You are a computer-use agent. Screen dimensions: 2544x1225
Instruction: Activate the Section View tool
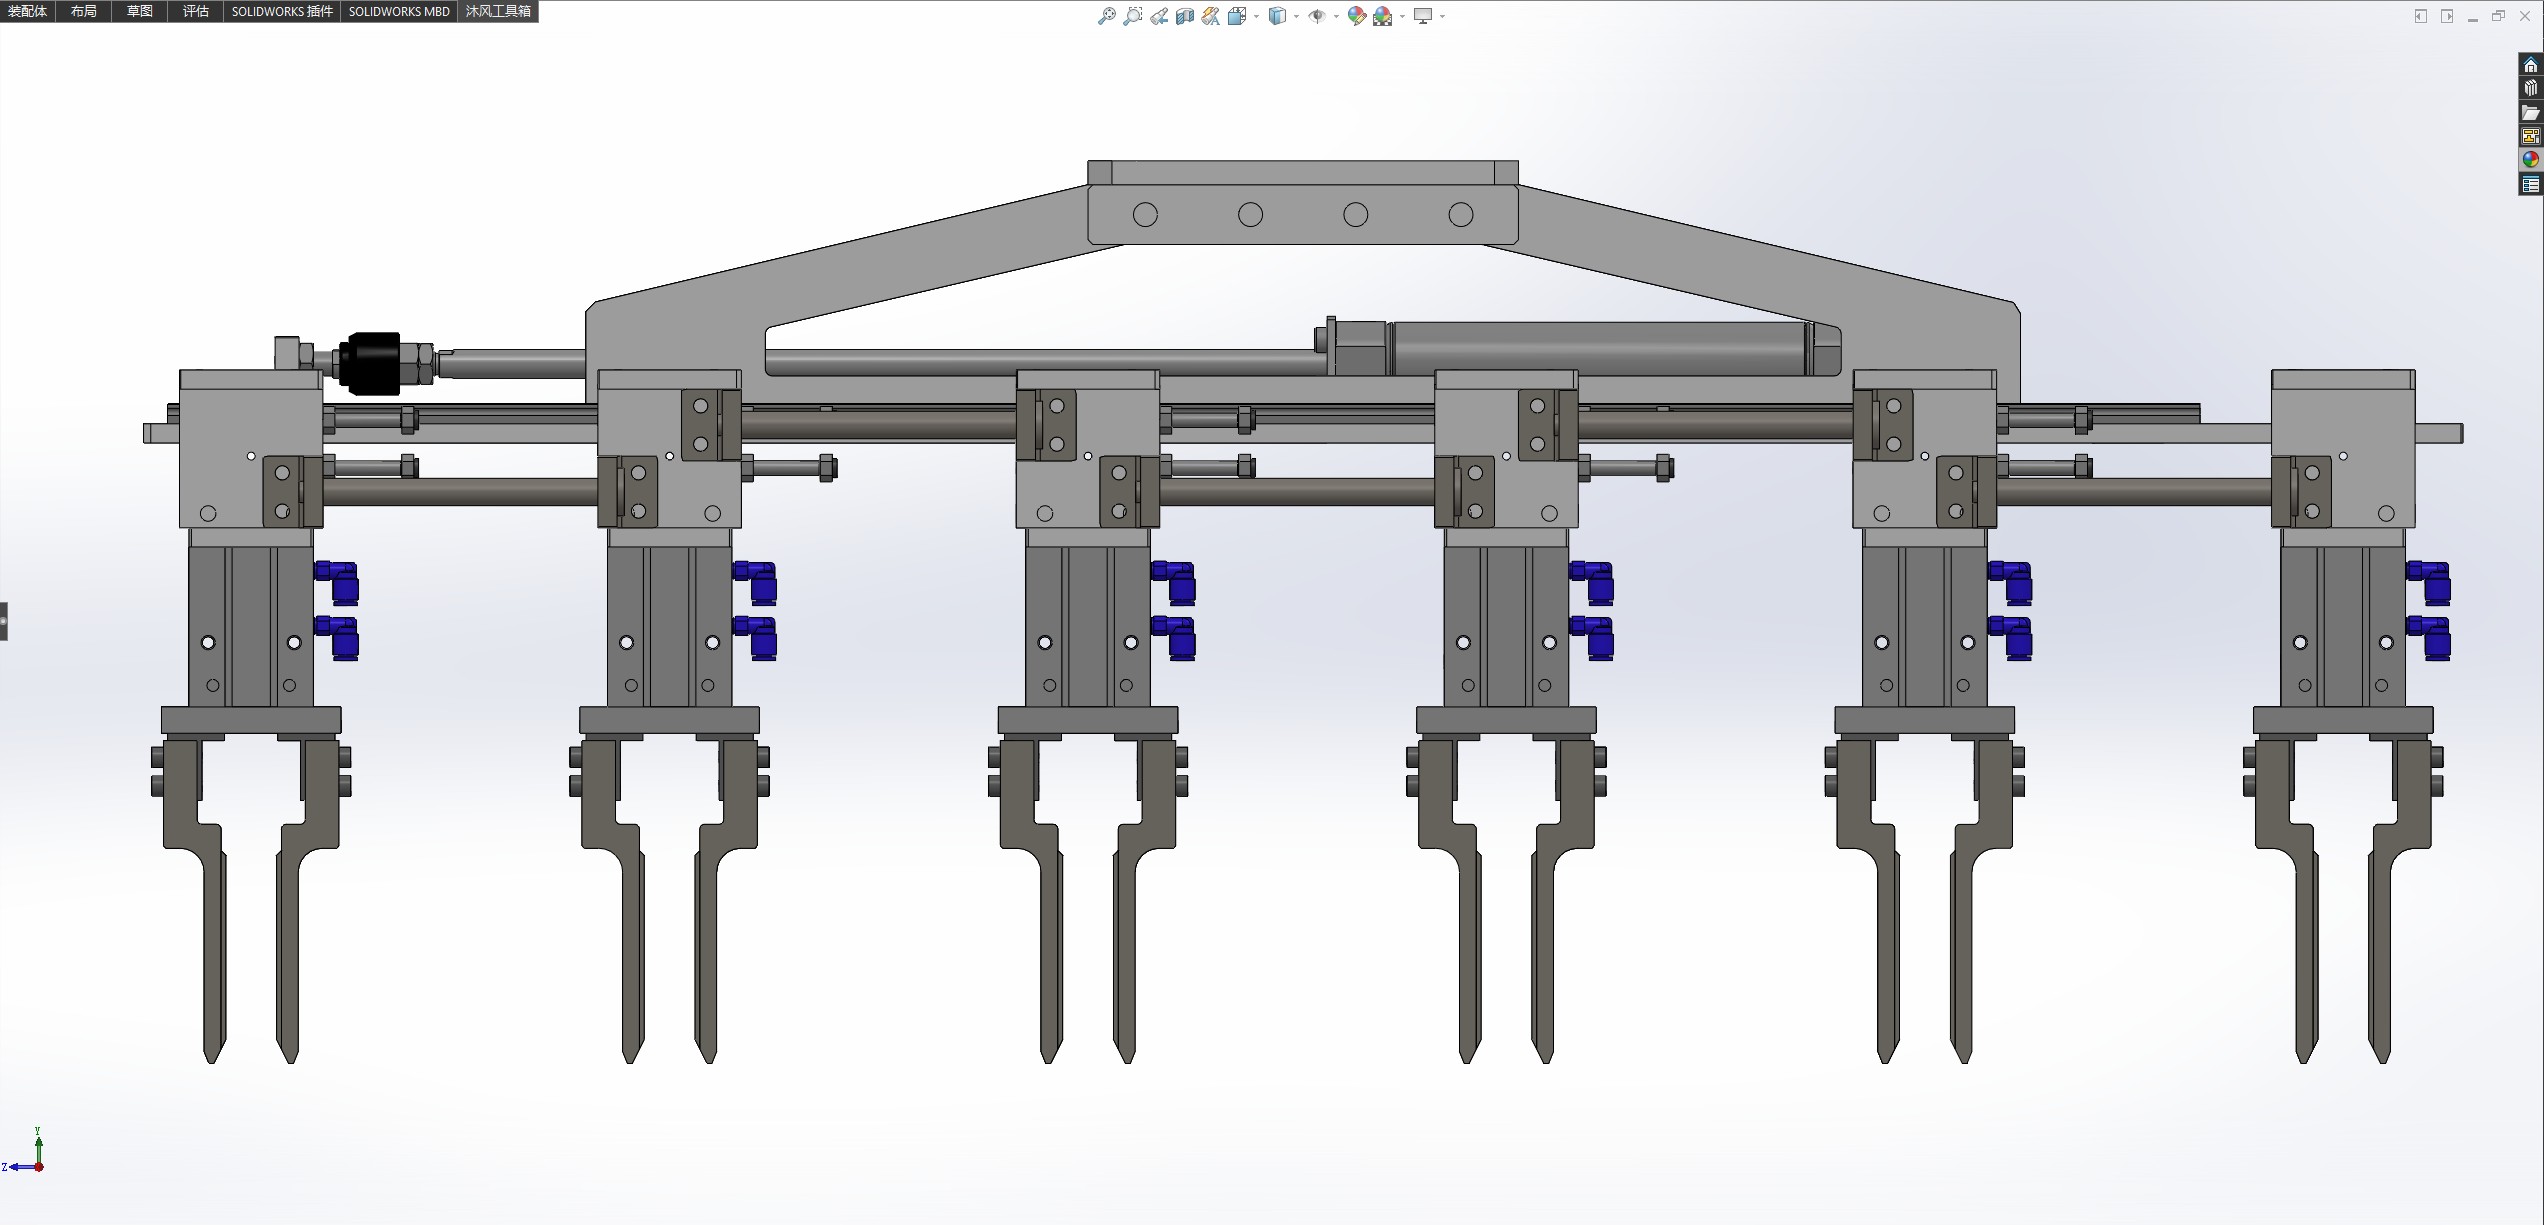(x=1184, y=16)
